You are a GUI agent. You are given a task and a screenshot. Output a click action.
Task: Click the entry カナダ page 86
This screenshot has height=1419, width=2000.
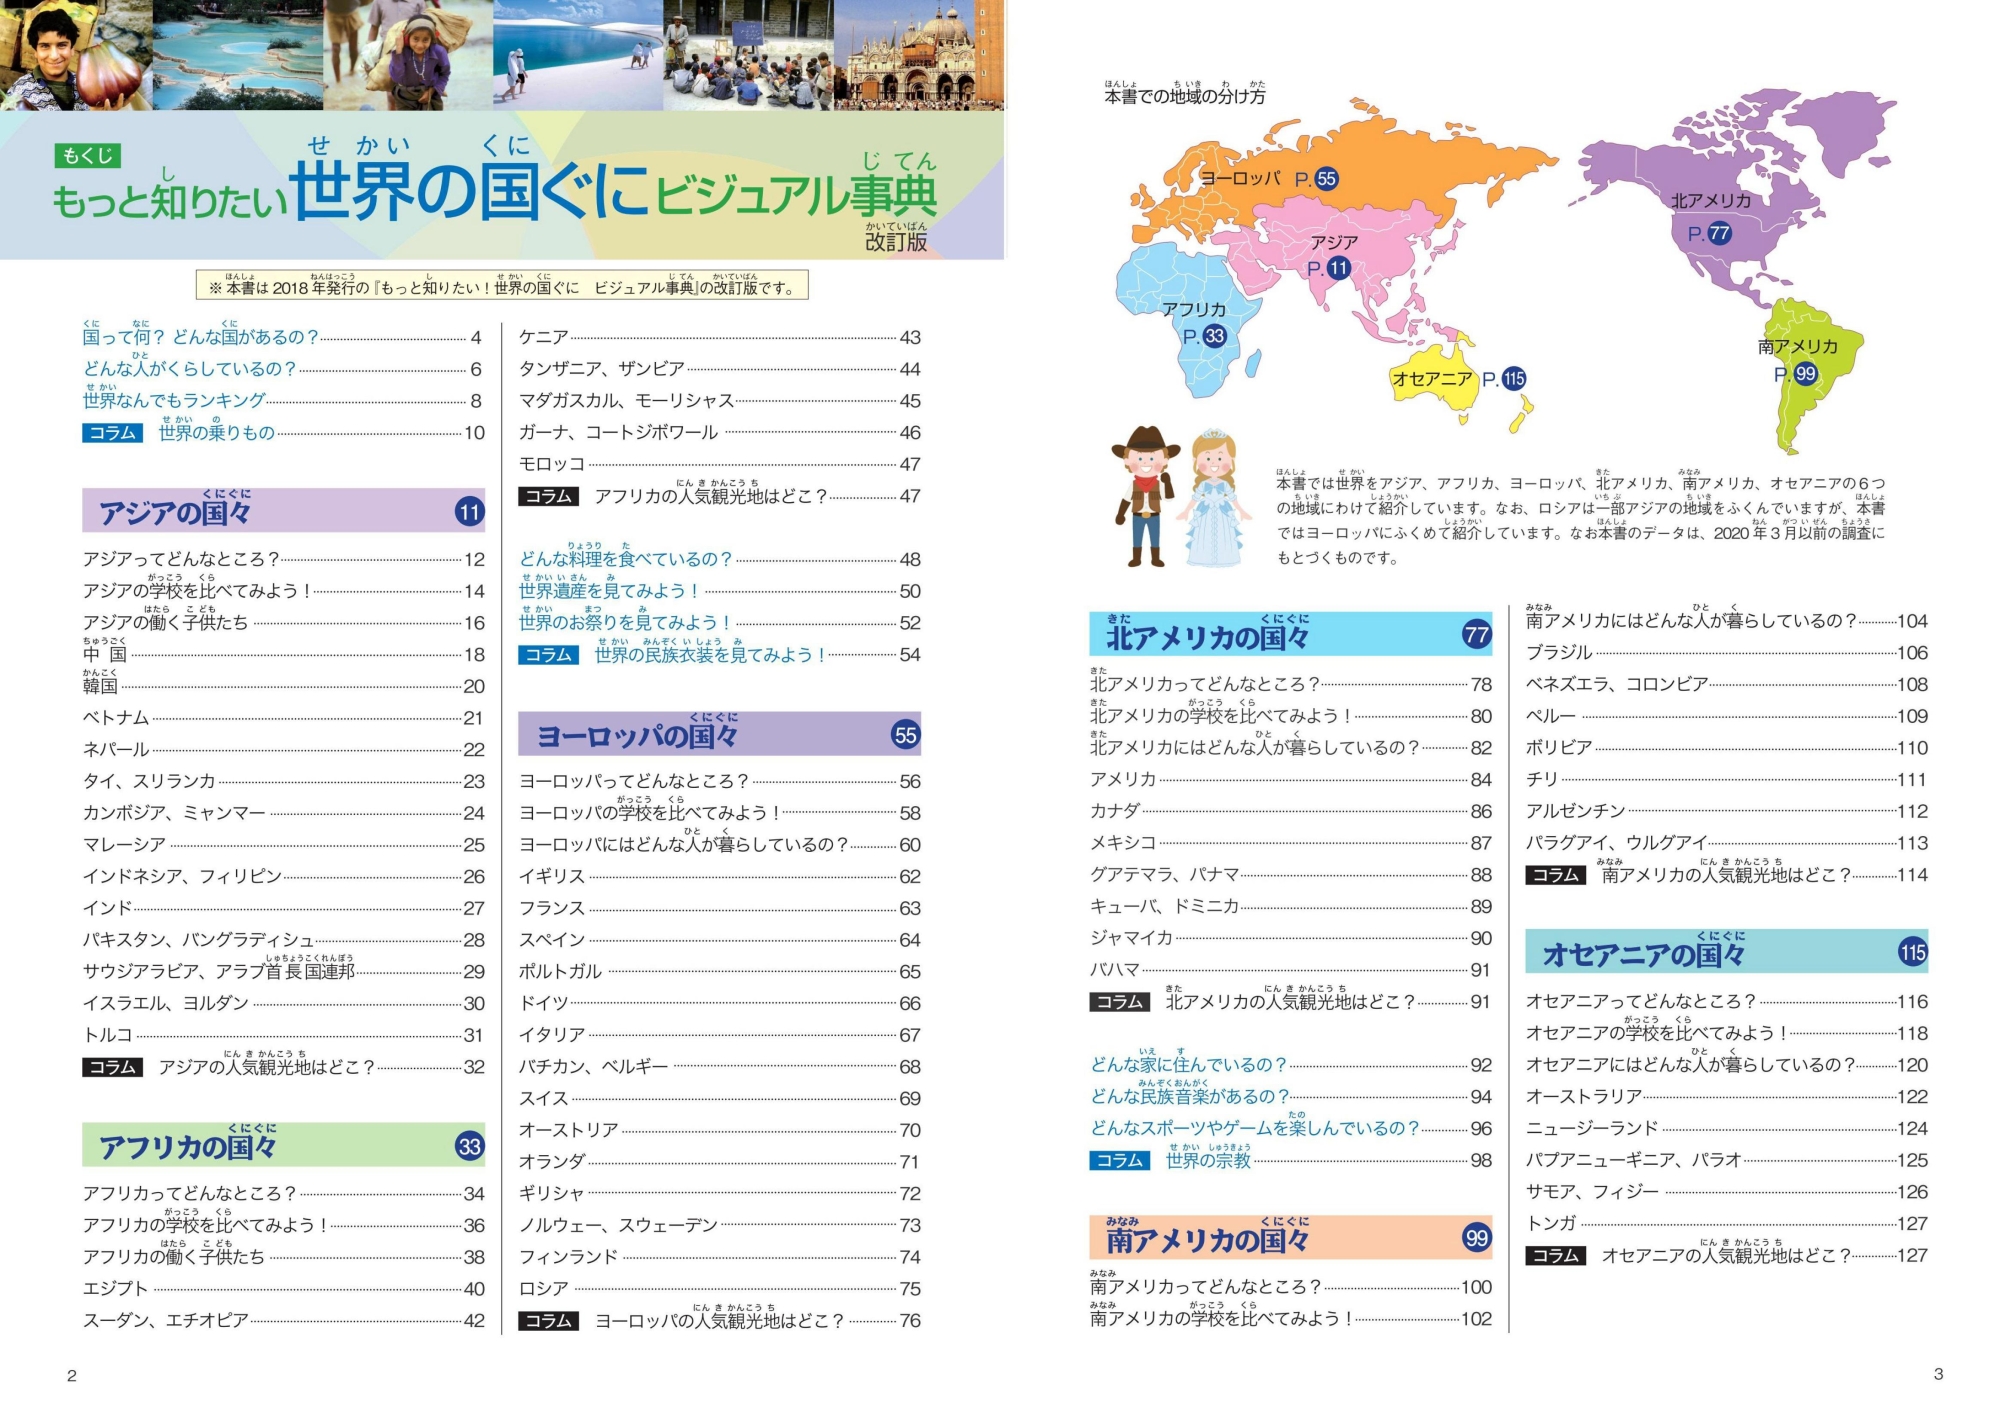(x=1290, y=811)
